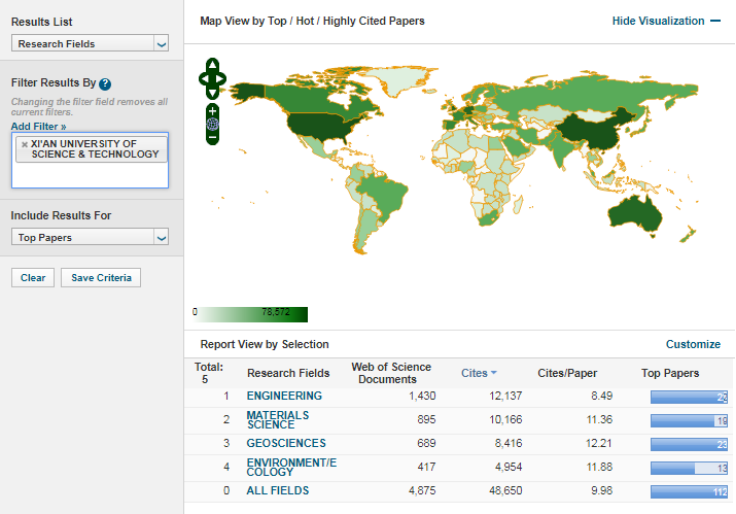The width and height of the screenshot is (736, 514).
Task: Remove Xi'an University filter tag
Action: pyautogui.click(x=25, y=144)
